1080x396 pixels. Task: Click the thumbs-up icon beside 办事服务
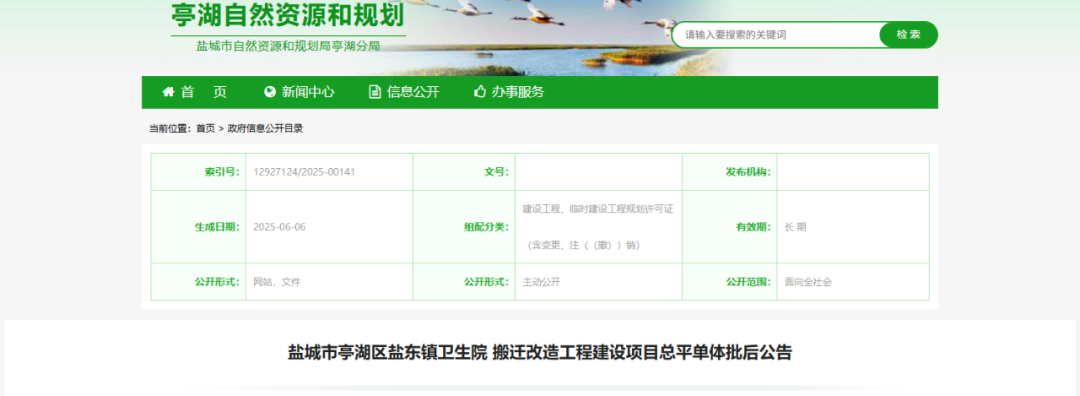[x=480, y=92]
